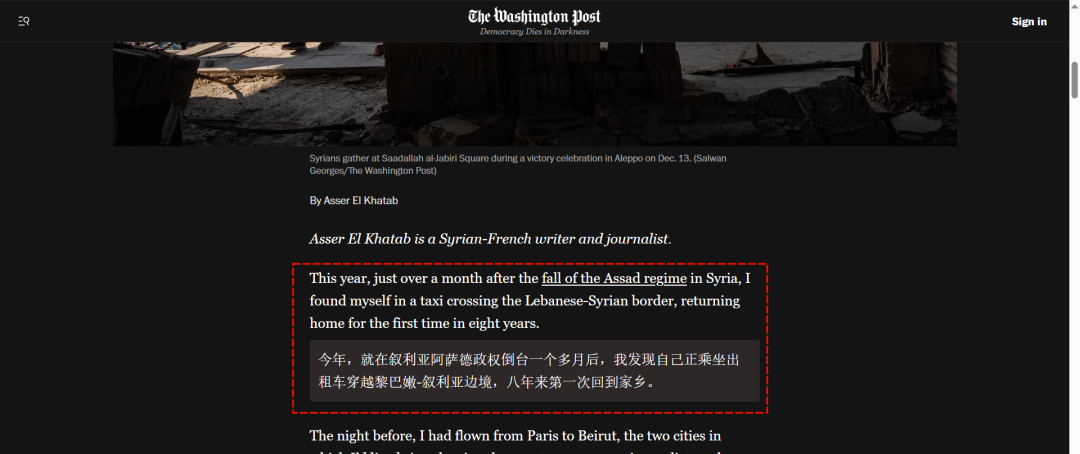Screen dimensions: 1080x454
Task: Click the Sign in button
Action: (x=1029, y=21)
